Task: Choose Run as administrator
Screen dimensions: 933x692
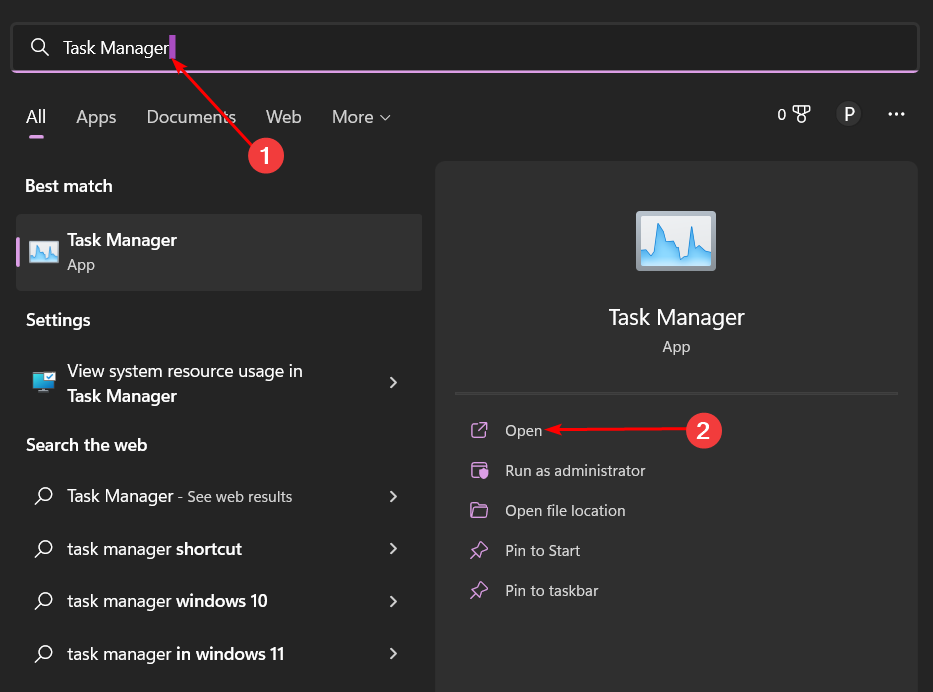Action: pyautogui.click(x=575, y=471)
